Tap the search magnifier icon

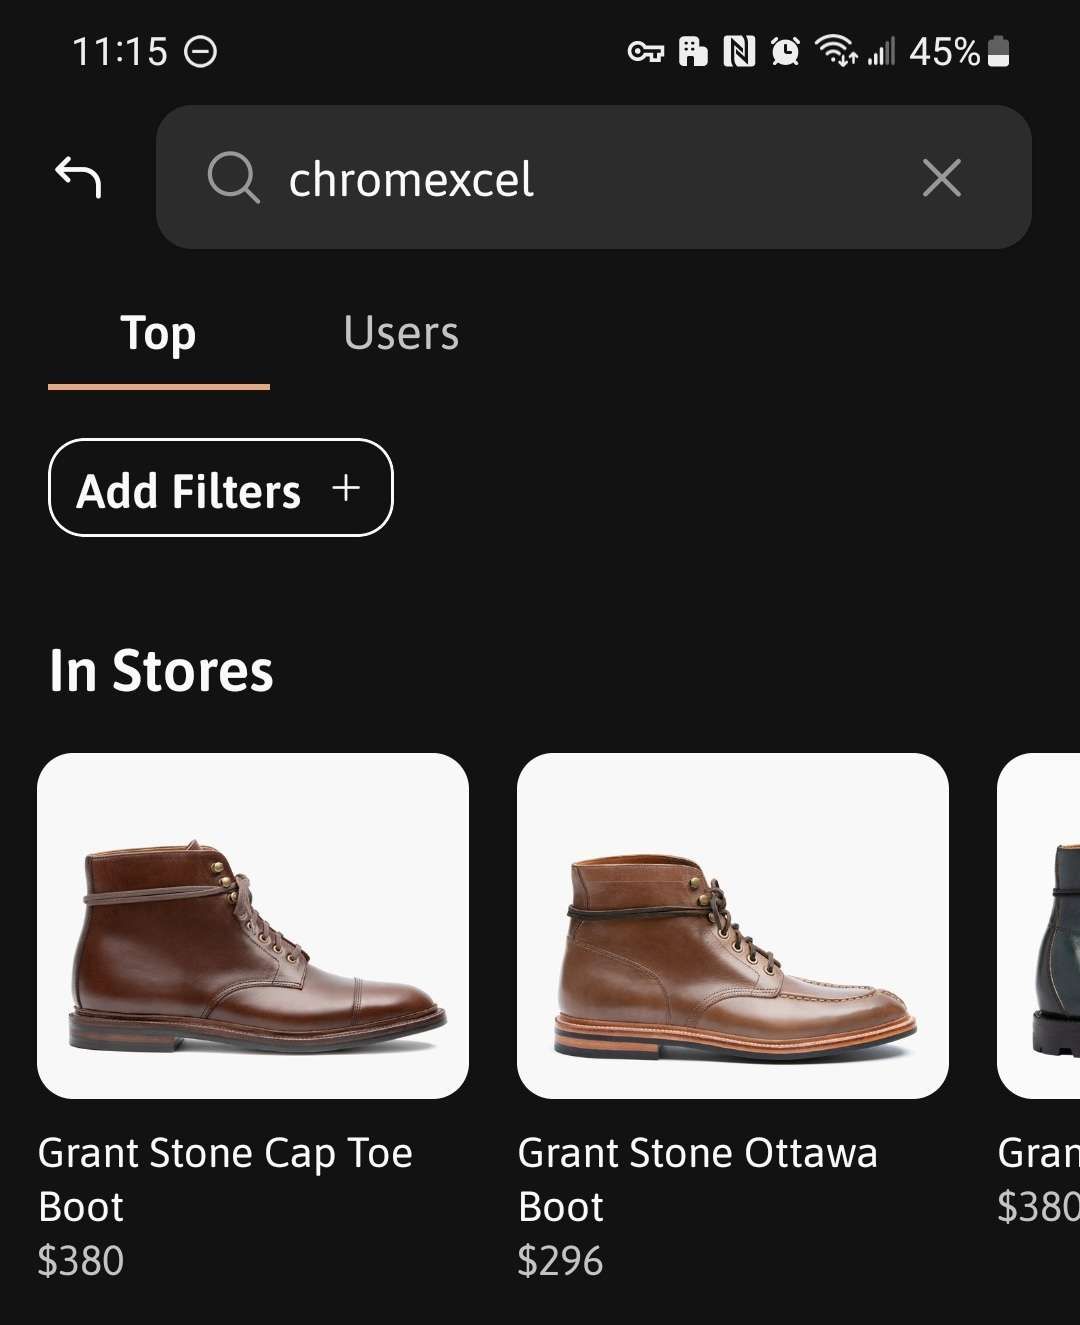(233, 178)
